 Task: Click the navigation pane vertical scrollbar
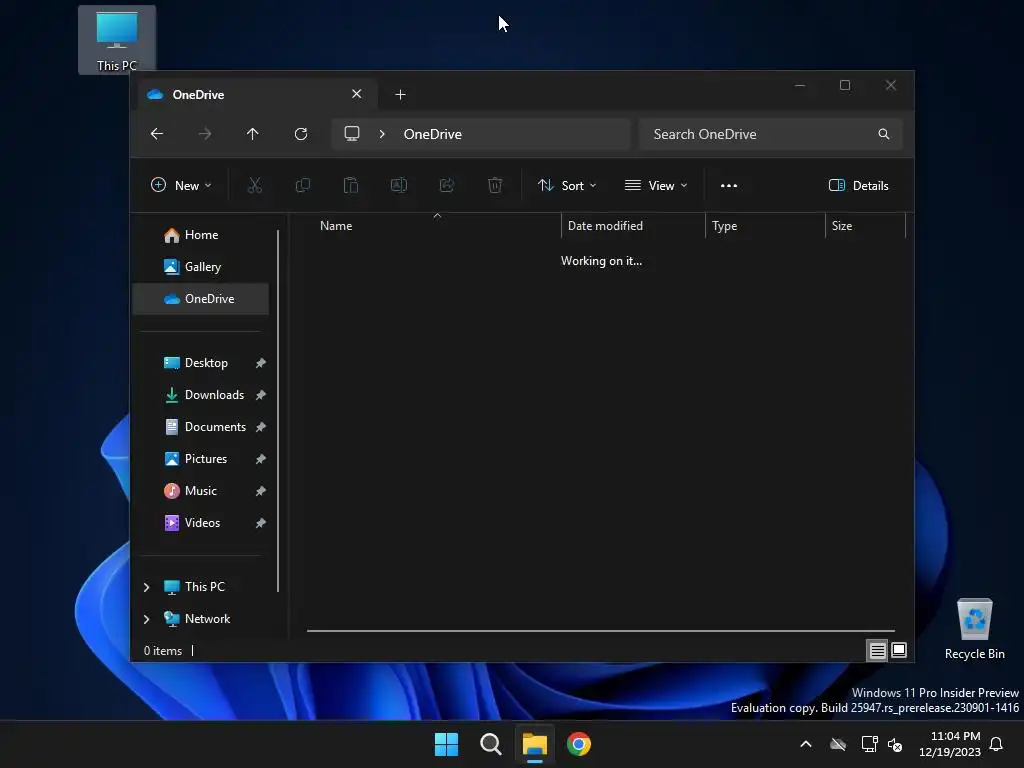(278, 411)
